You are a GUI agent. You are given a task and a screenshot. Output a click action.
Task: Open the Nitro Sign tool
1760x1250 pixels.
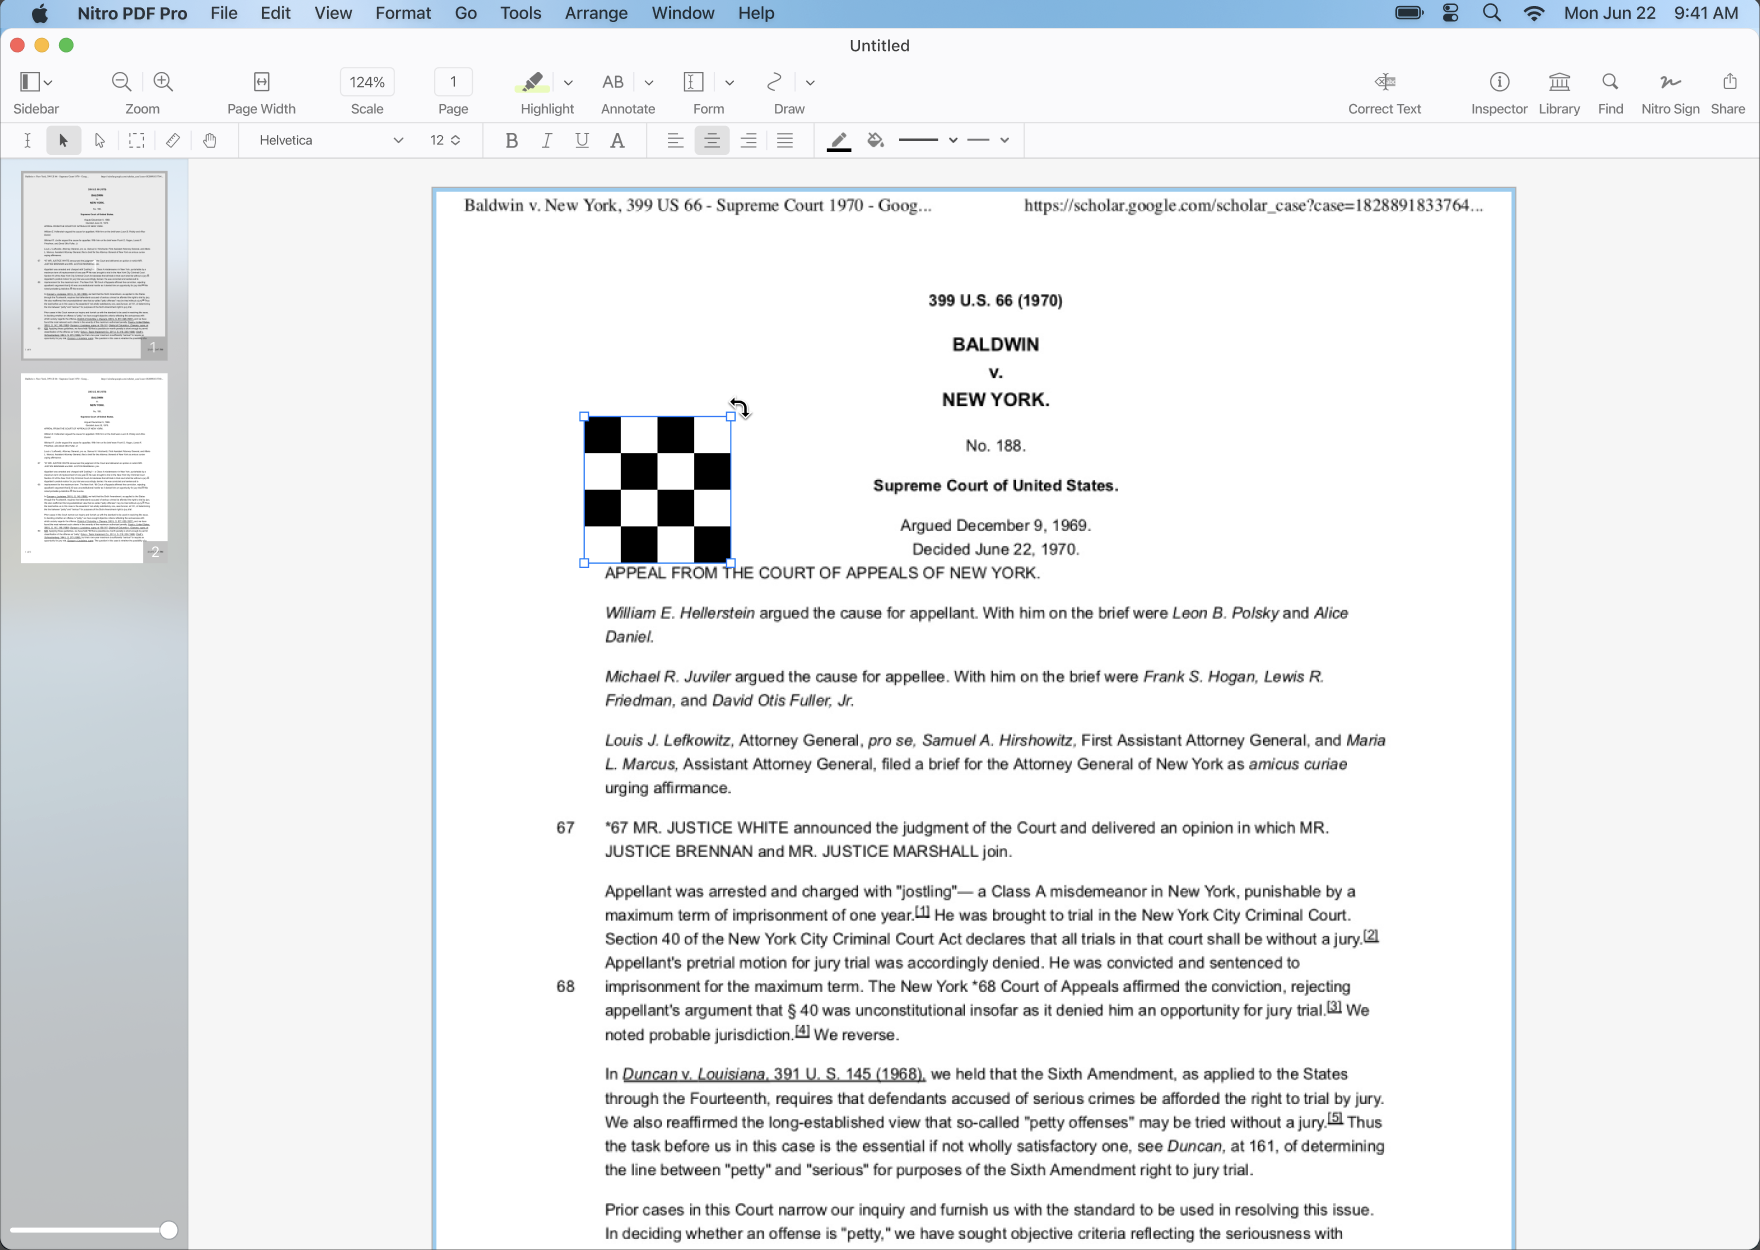[x=1668, y=82]
